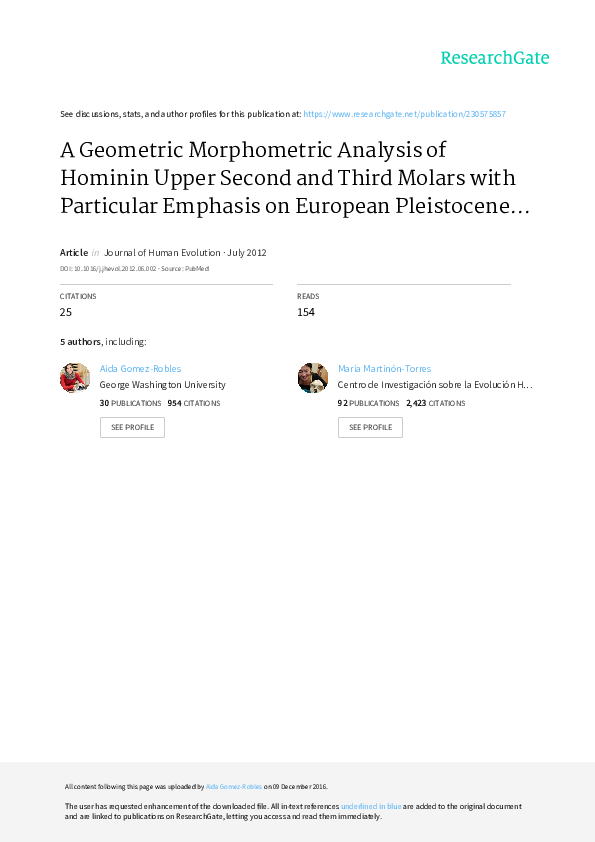Click the reads count 154
The width and height of the screenshot is (595, 842).
[306, 312]
